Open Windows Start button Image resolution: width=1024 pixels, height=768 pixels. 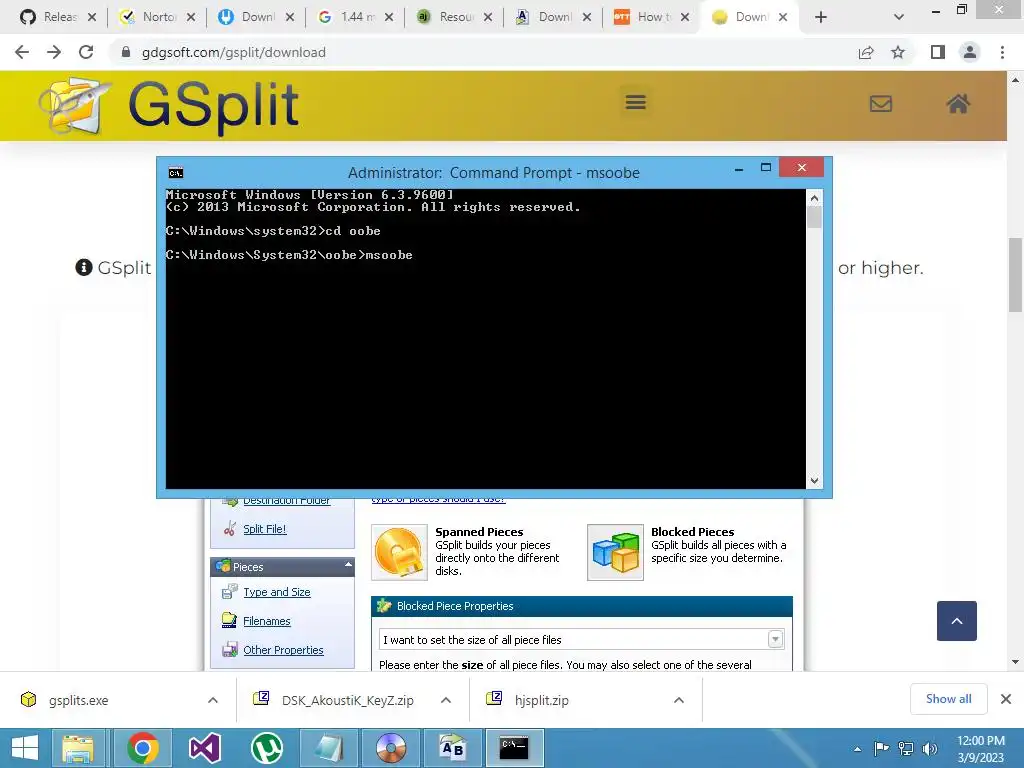[x=25, y=748]
